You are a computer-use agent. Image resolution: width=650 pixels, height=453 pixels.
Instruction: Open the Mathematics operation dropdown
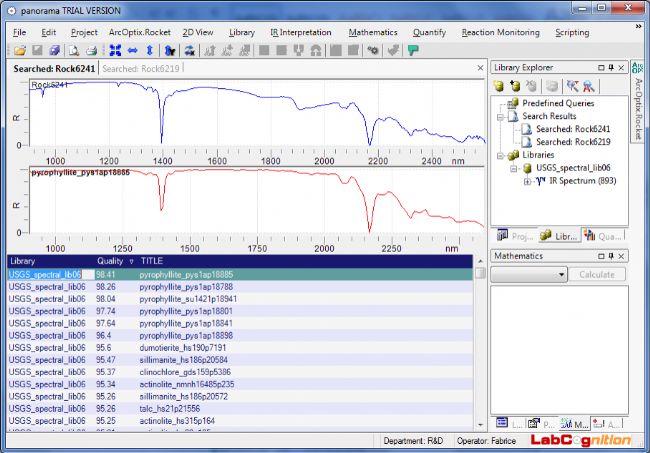click(562, 274)
